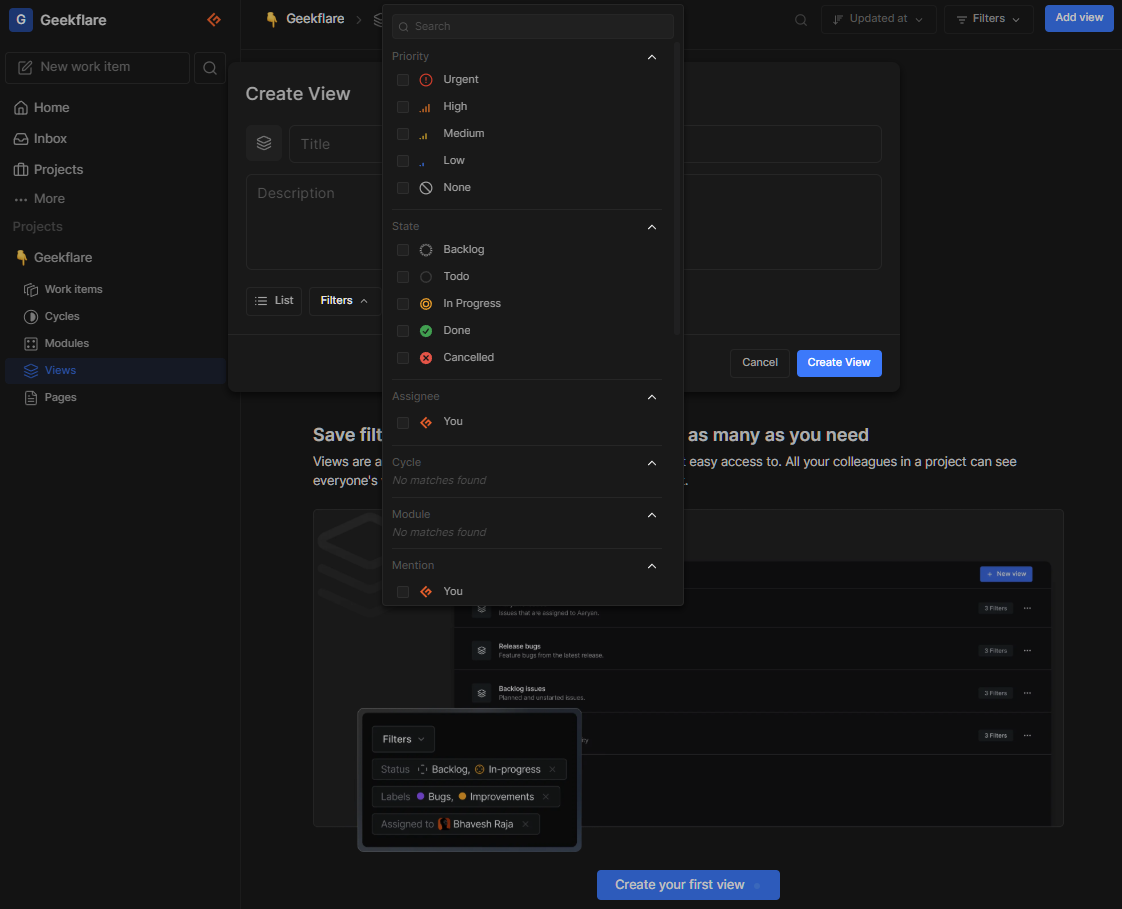This screenshot has width=1122, height=909.
Task: Click the Add view button
Action: [x=1079, y=18]
